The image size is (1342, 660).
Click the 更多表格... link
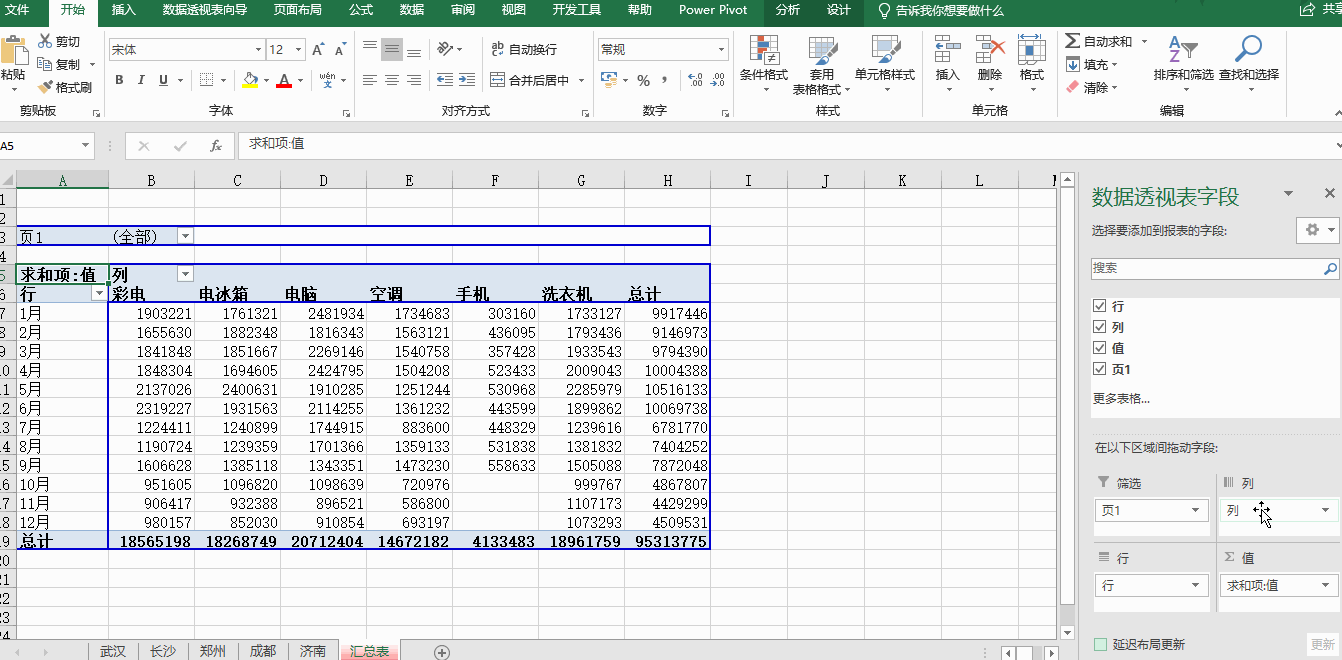point(1121,398)
